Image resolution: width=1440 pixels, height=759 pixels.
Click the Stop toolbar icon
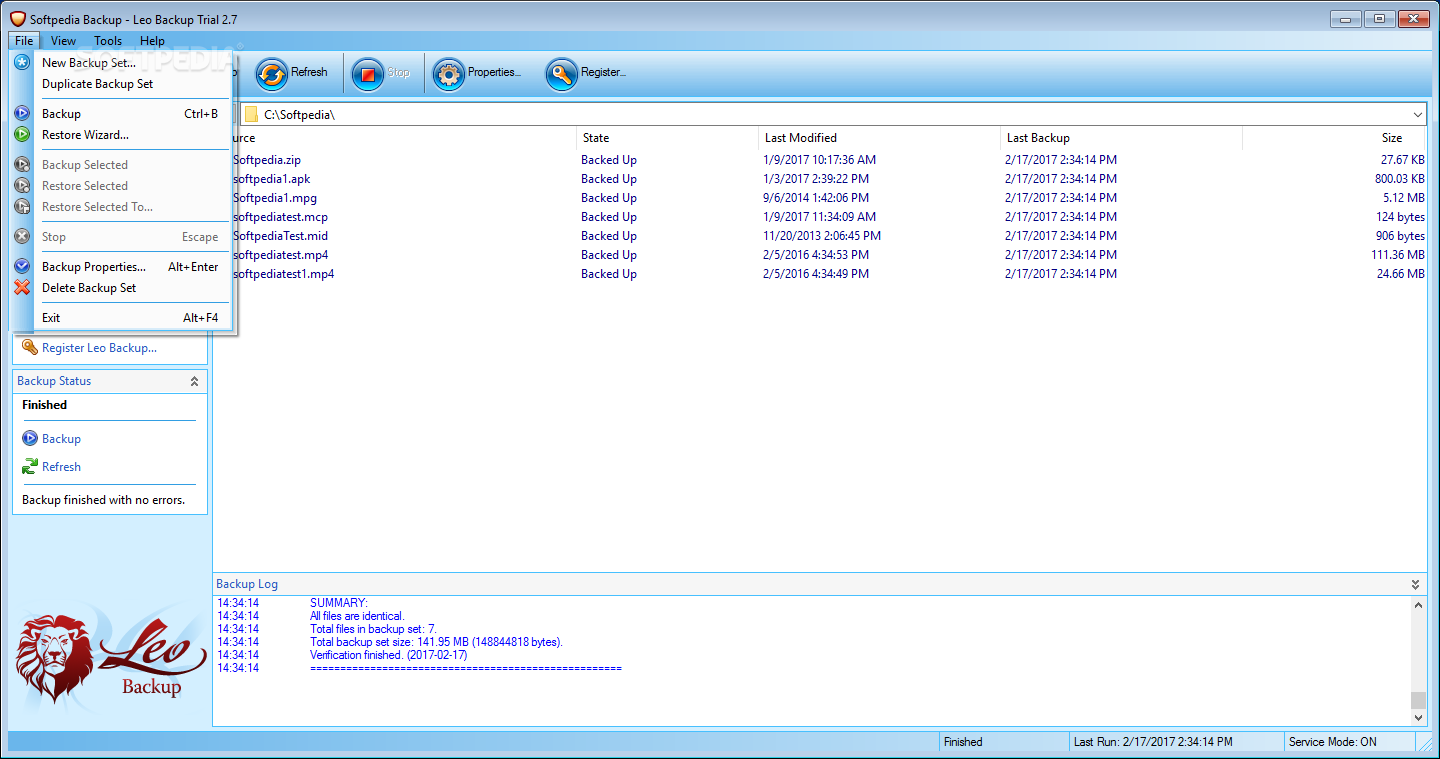[x=368, y=73]
